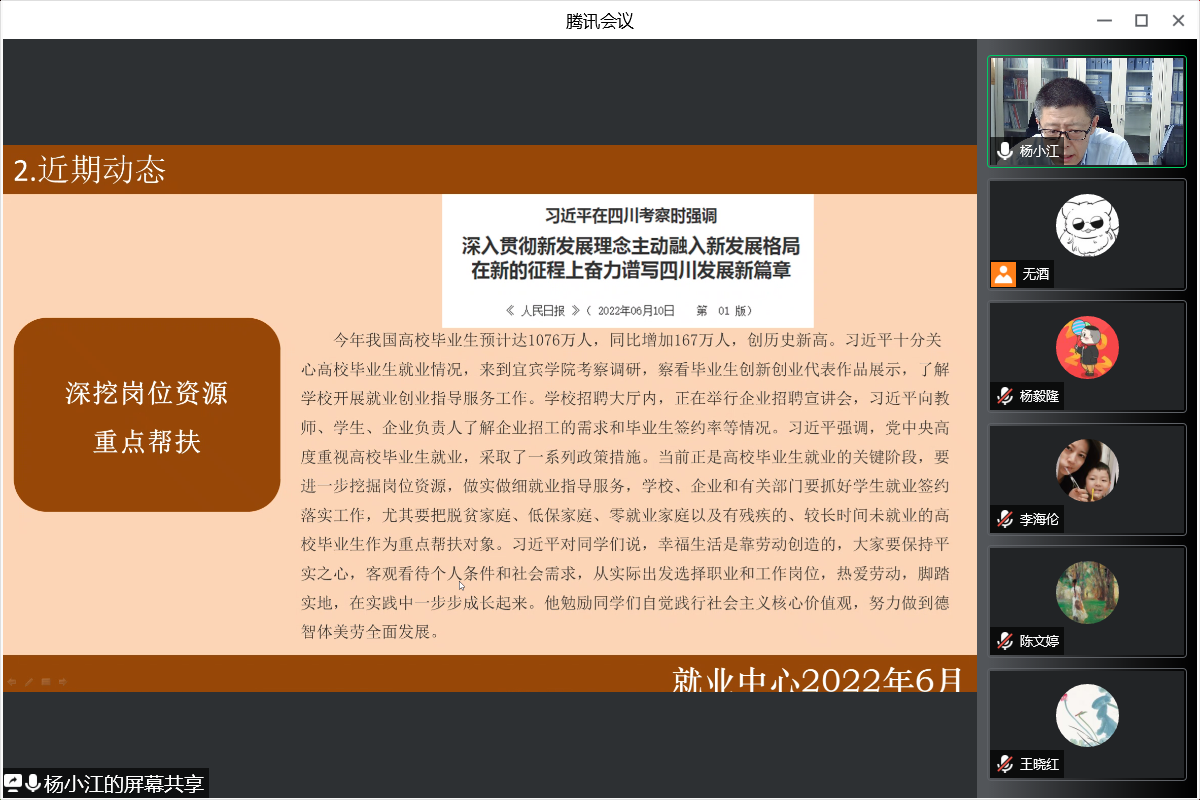This screenshot has height=800, width=1200.
Task: Click the orange user icon beside 无酒
Action: click(x=1004, y=274)
